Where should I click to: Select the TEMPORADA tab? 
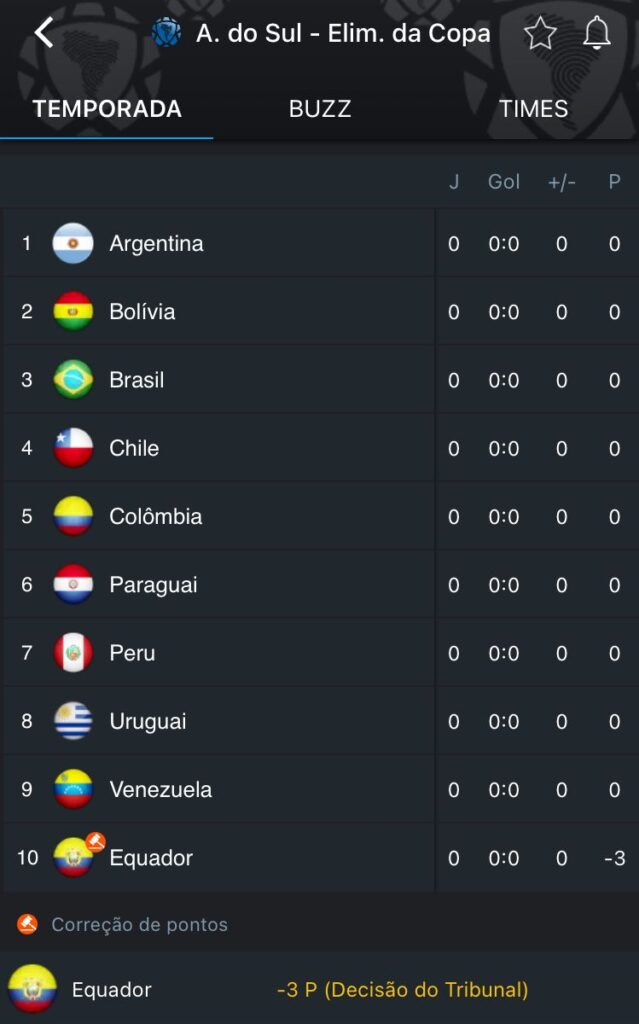tap(107, 109)
